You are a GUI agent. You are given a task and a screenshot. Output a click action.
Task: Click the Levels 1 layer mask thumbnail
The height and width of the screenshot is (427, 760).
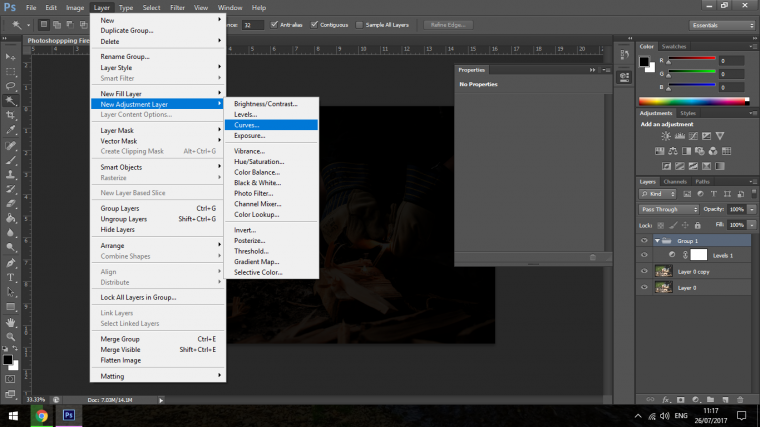pyautogui.click(x=698, y=254)
